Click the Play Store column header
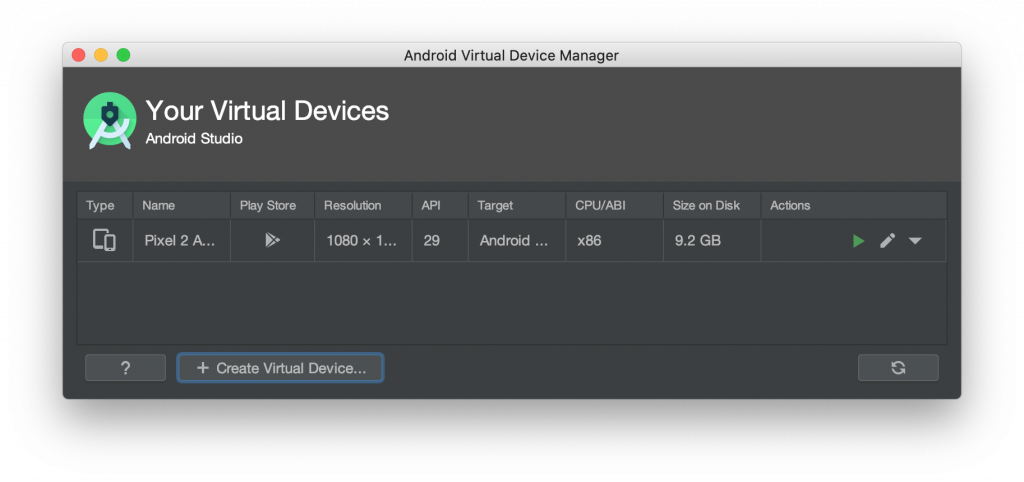The width and height of the screenshot is (1024, 482). point(268,206)
